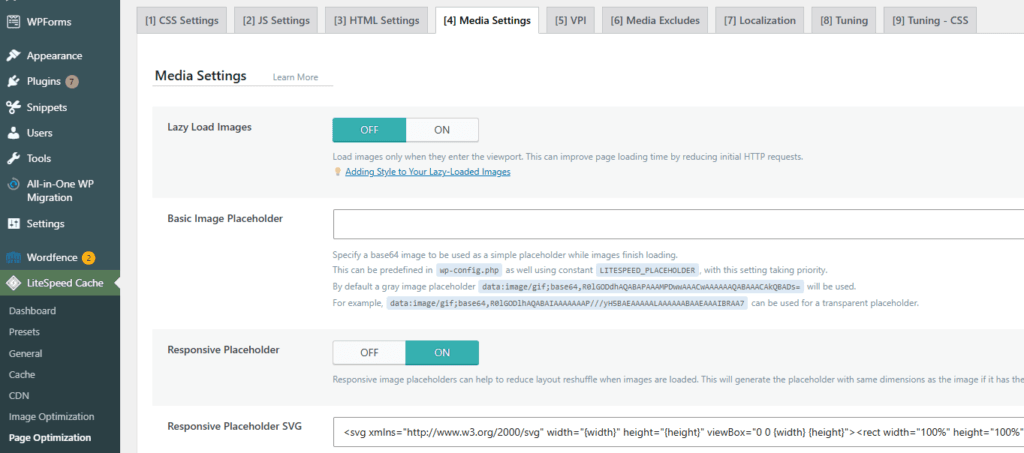Focus the Basic Image Placeholder field
Image resolution: width=1024 pixels, height=453 pixels.
(x=679, y=224)
